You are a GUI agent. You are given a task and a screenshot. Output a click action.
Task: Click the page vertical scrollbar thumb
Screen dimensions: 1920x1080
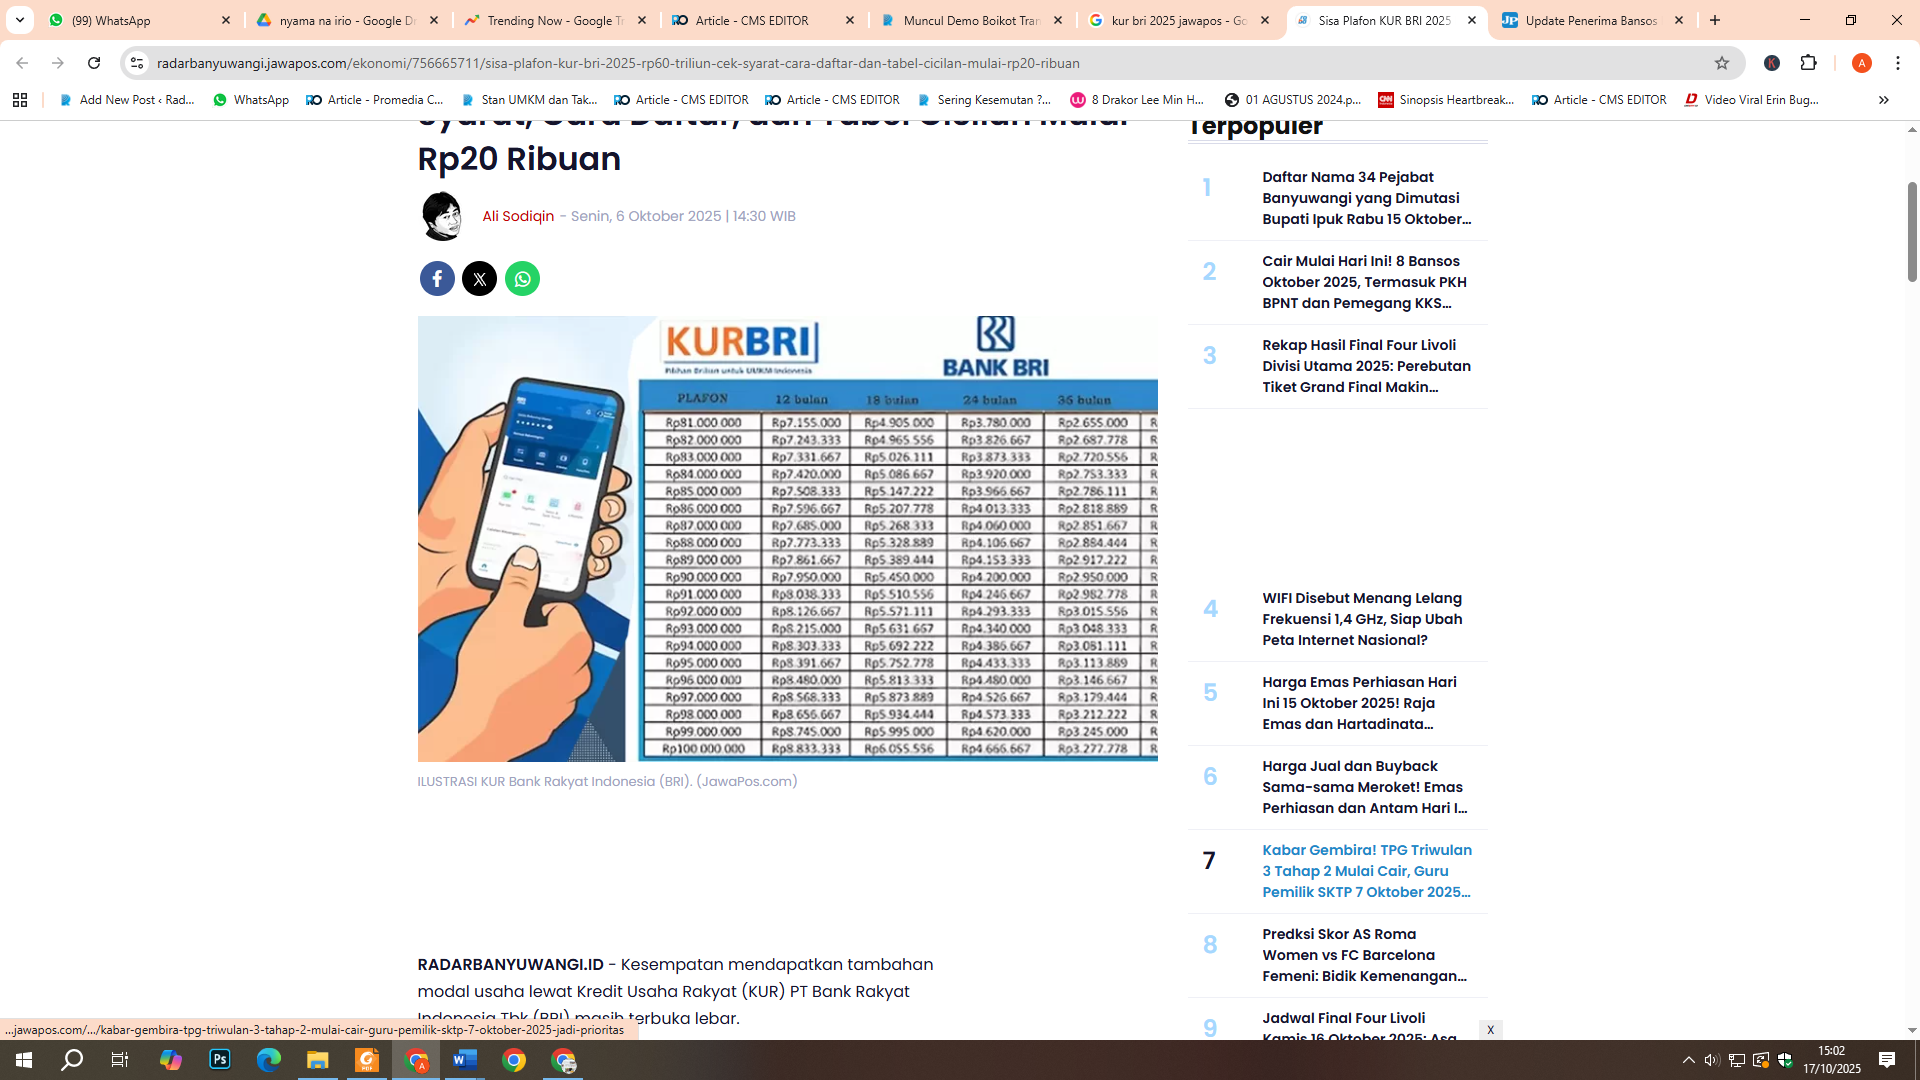[x=1912, y=231]
